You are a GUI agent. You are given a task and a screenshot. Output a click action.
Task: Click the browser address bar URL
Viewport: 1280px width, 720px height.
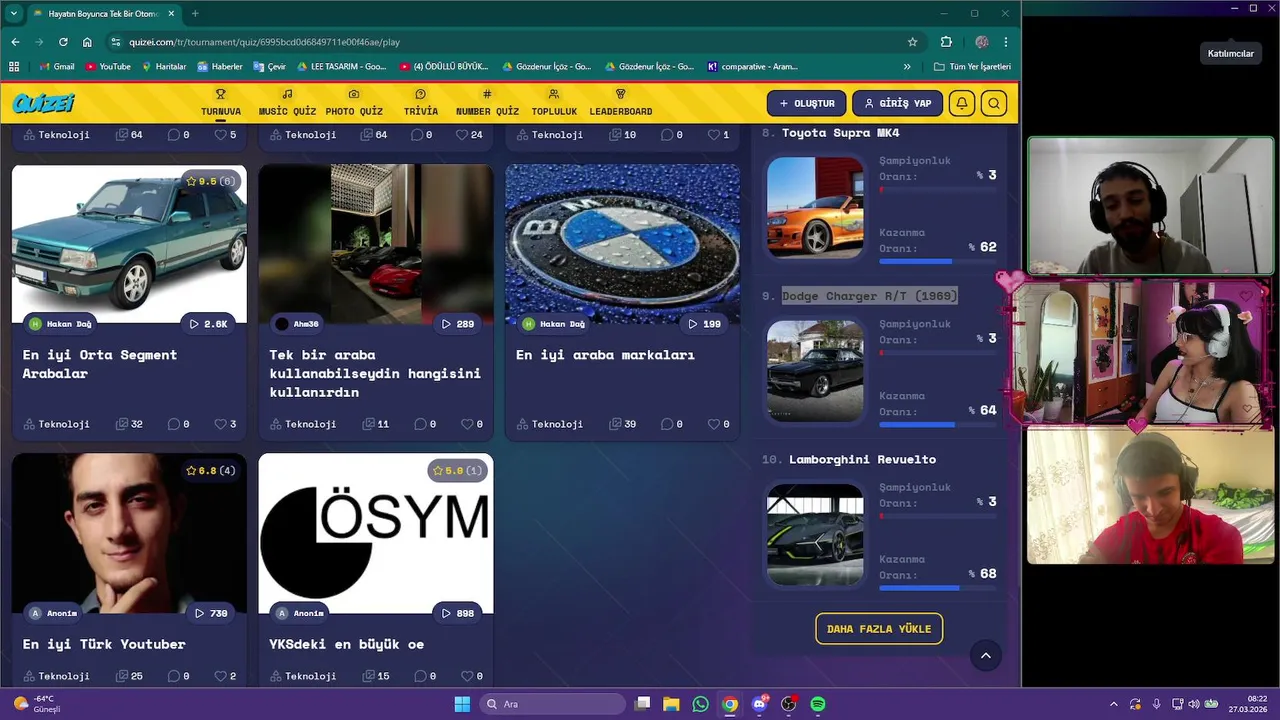coord(265,42)
